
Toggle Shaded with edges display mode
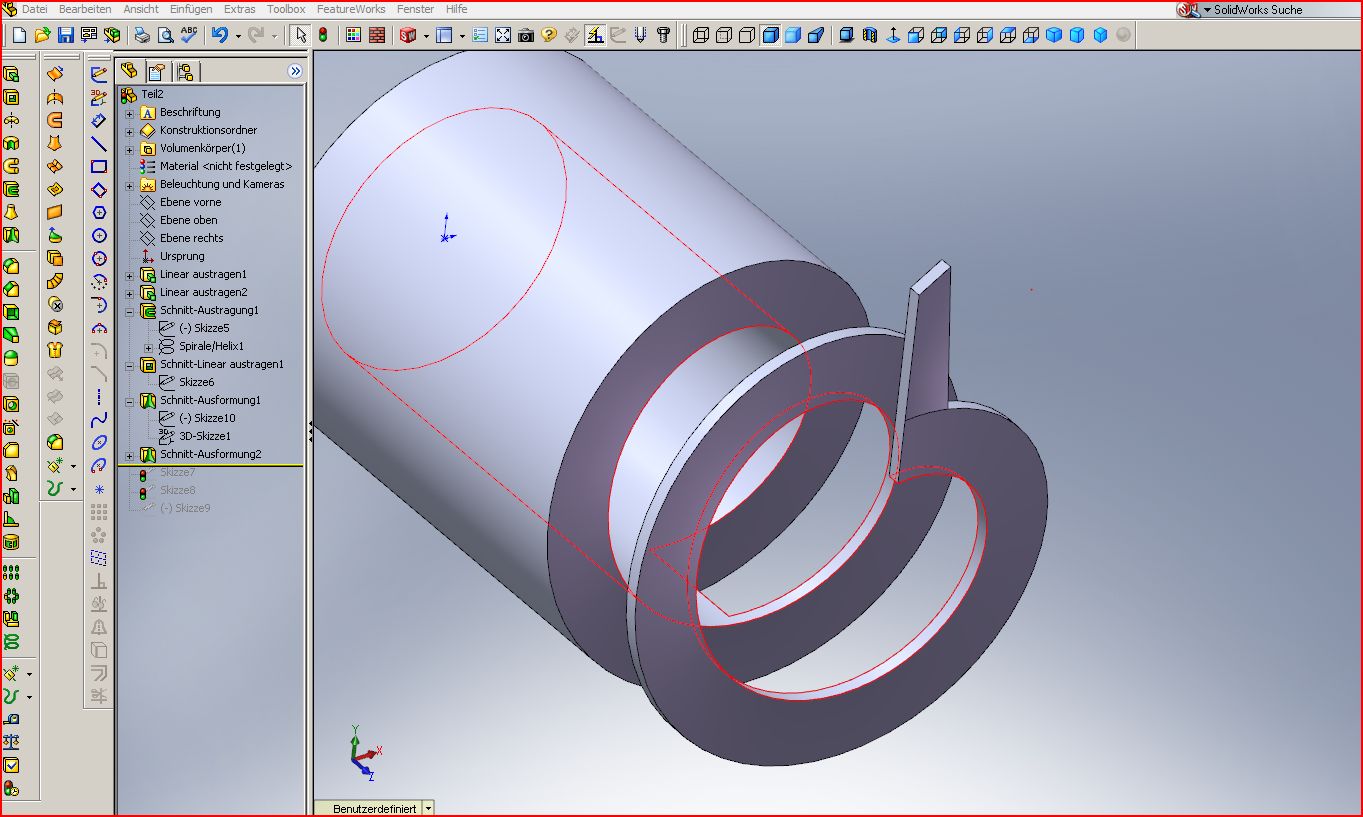[x=770, y=35]
